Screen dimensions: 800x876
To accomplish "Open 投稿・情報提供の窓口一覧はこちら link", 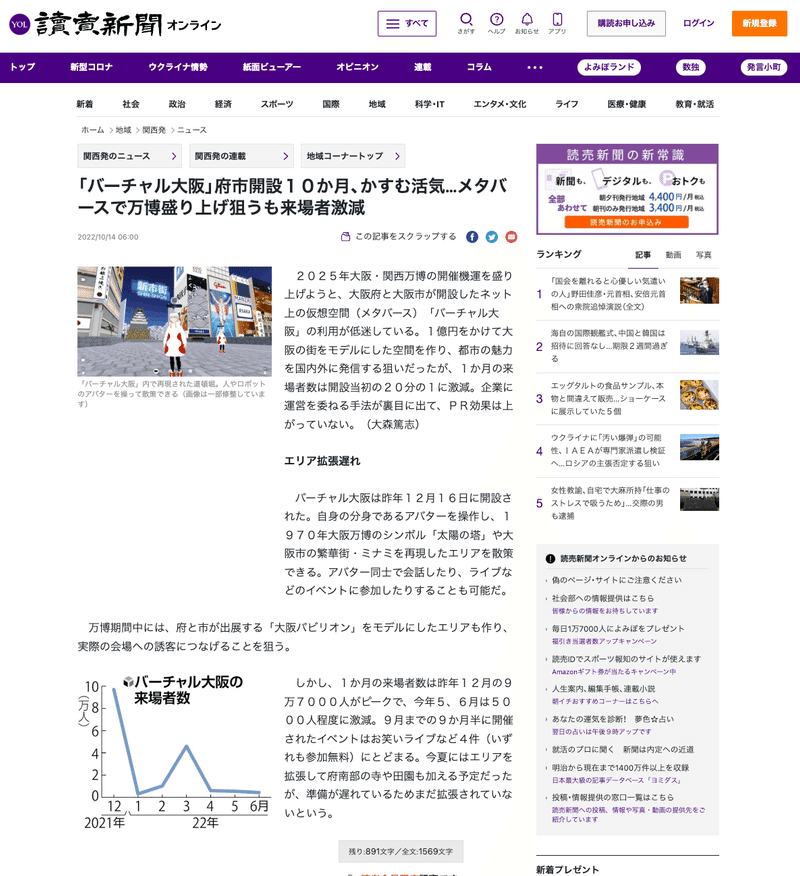I will pyautogui.click(x=613, y=797).
